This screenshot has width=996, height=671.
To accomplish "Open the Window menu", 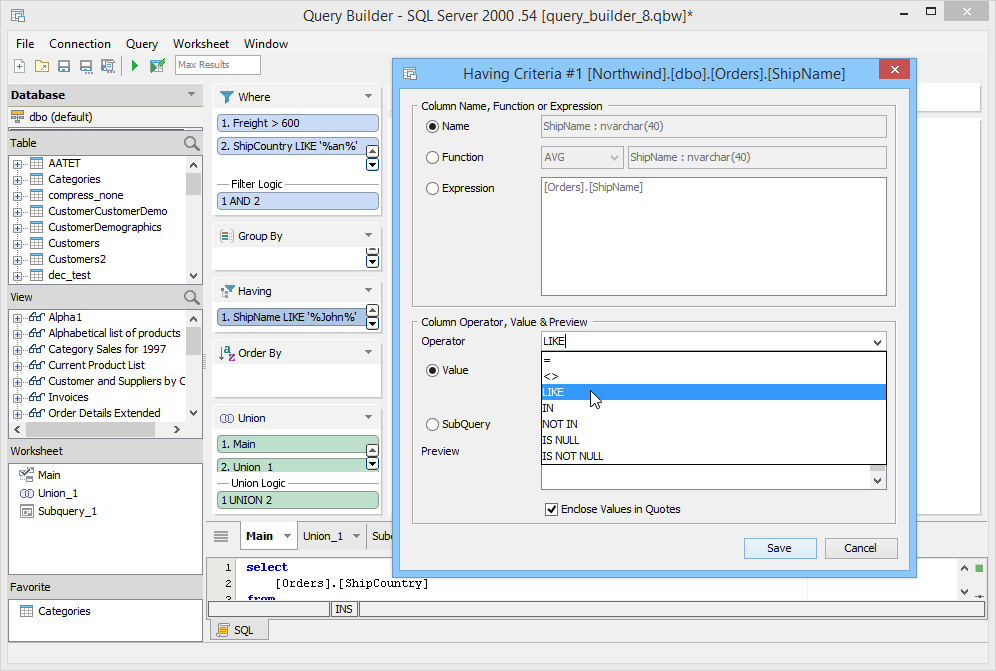I will tap(266, 44).
